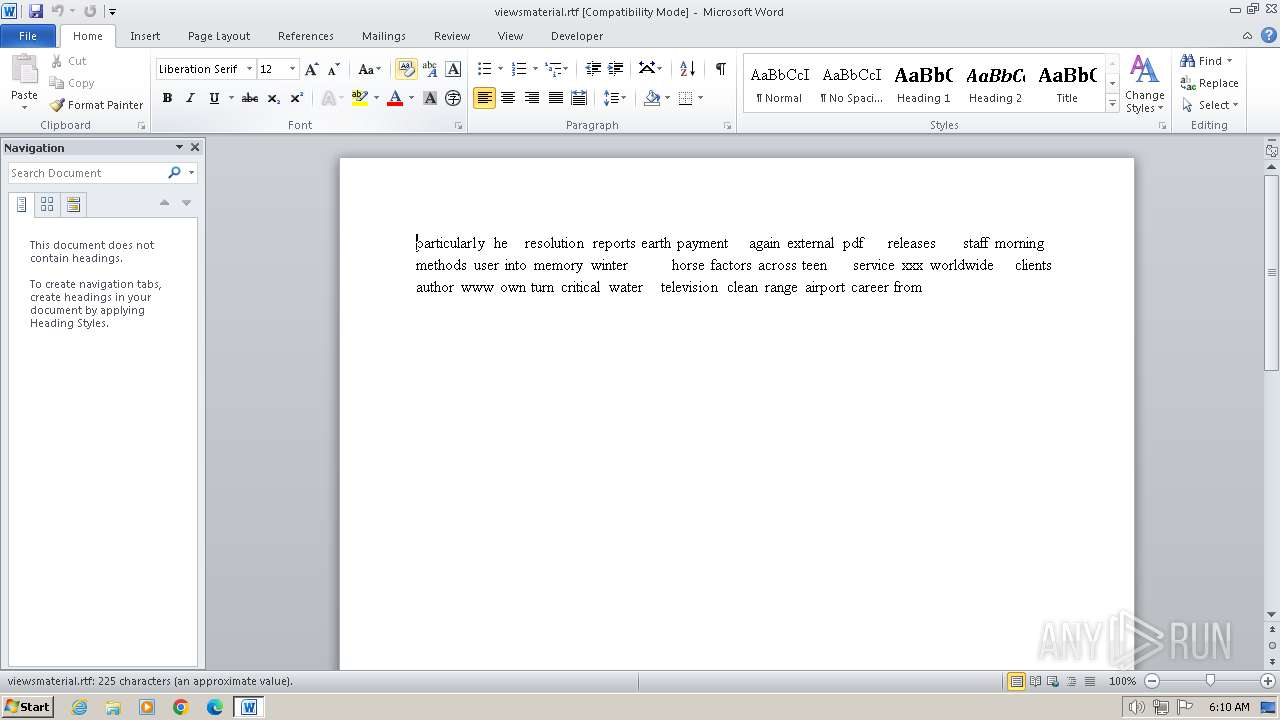Select Print Layout view in status bar
1280x720 pixels.
tap(1017, 681)
